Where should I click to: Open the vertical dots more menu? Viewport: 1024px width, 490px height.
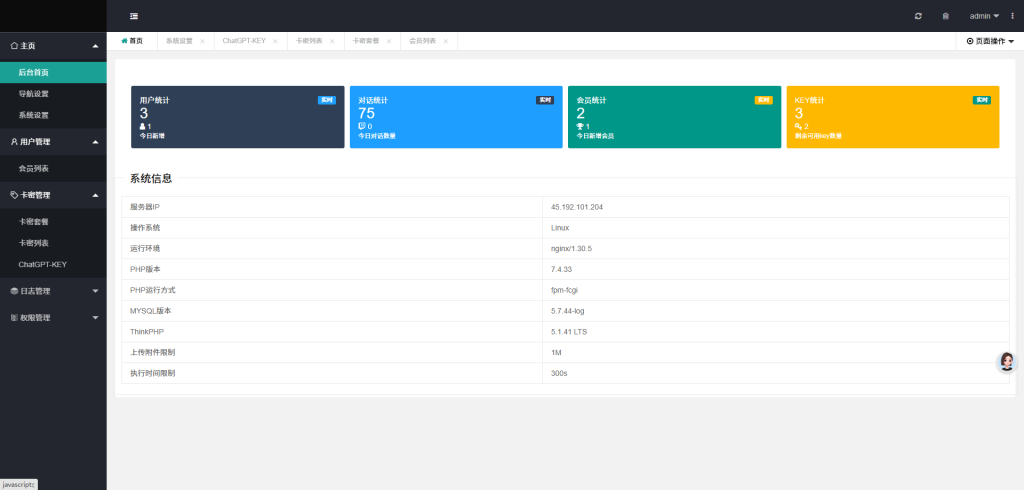pos(1013,16)
